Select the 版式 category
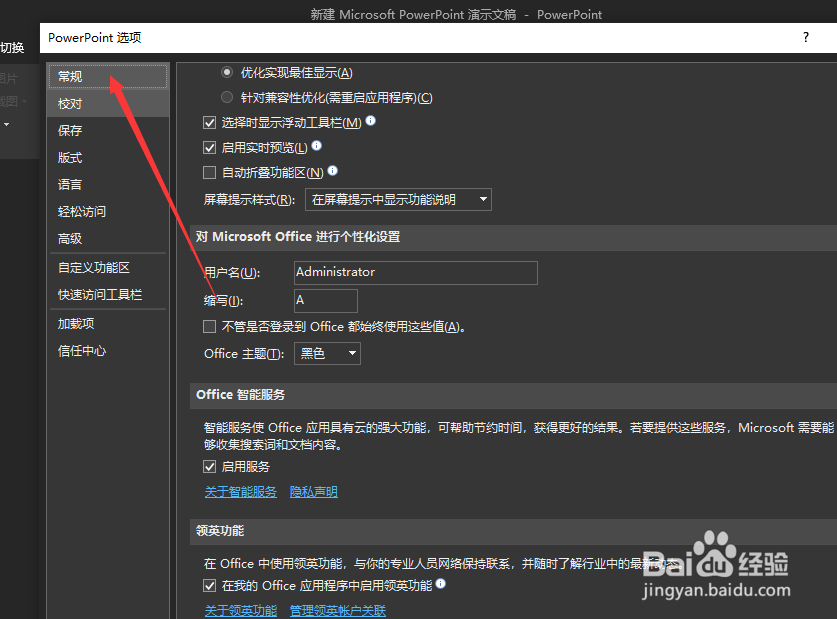The width and height of the screenshot is (837, 619). tap(108, 158)
